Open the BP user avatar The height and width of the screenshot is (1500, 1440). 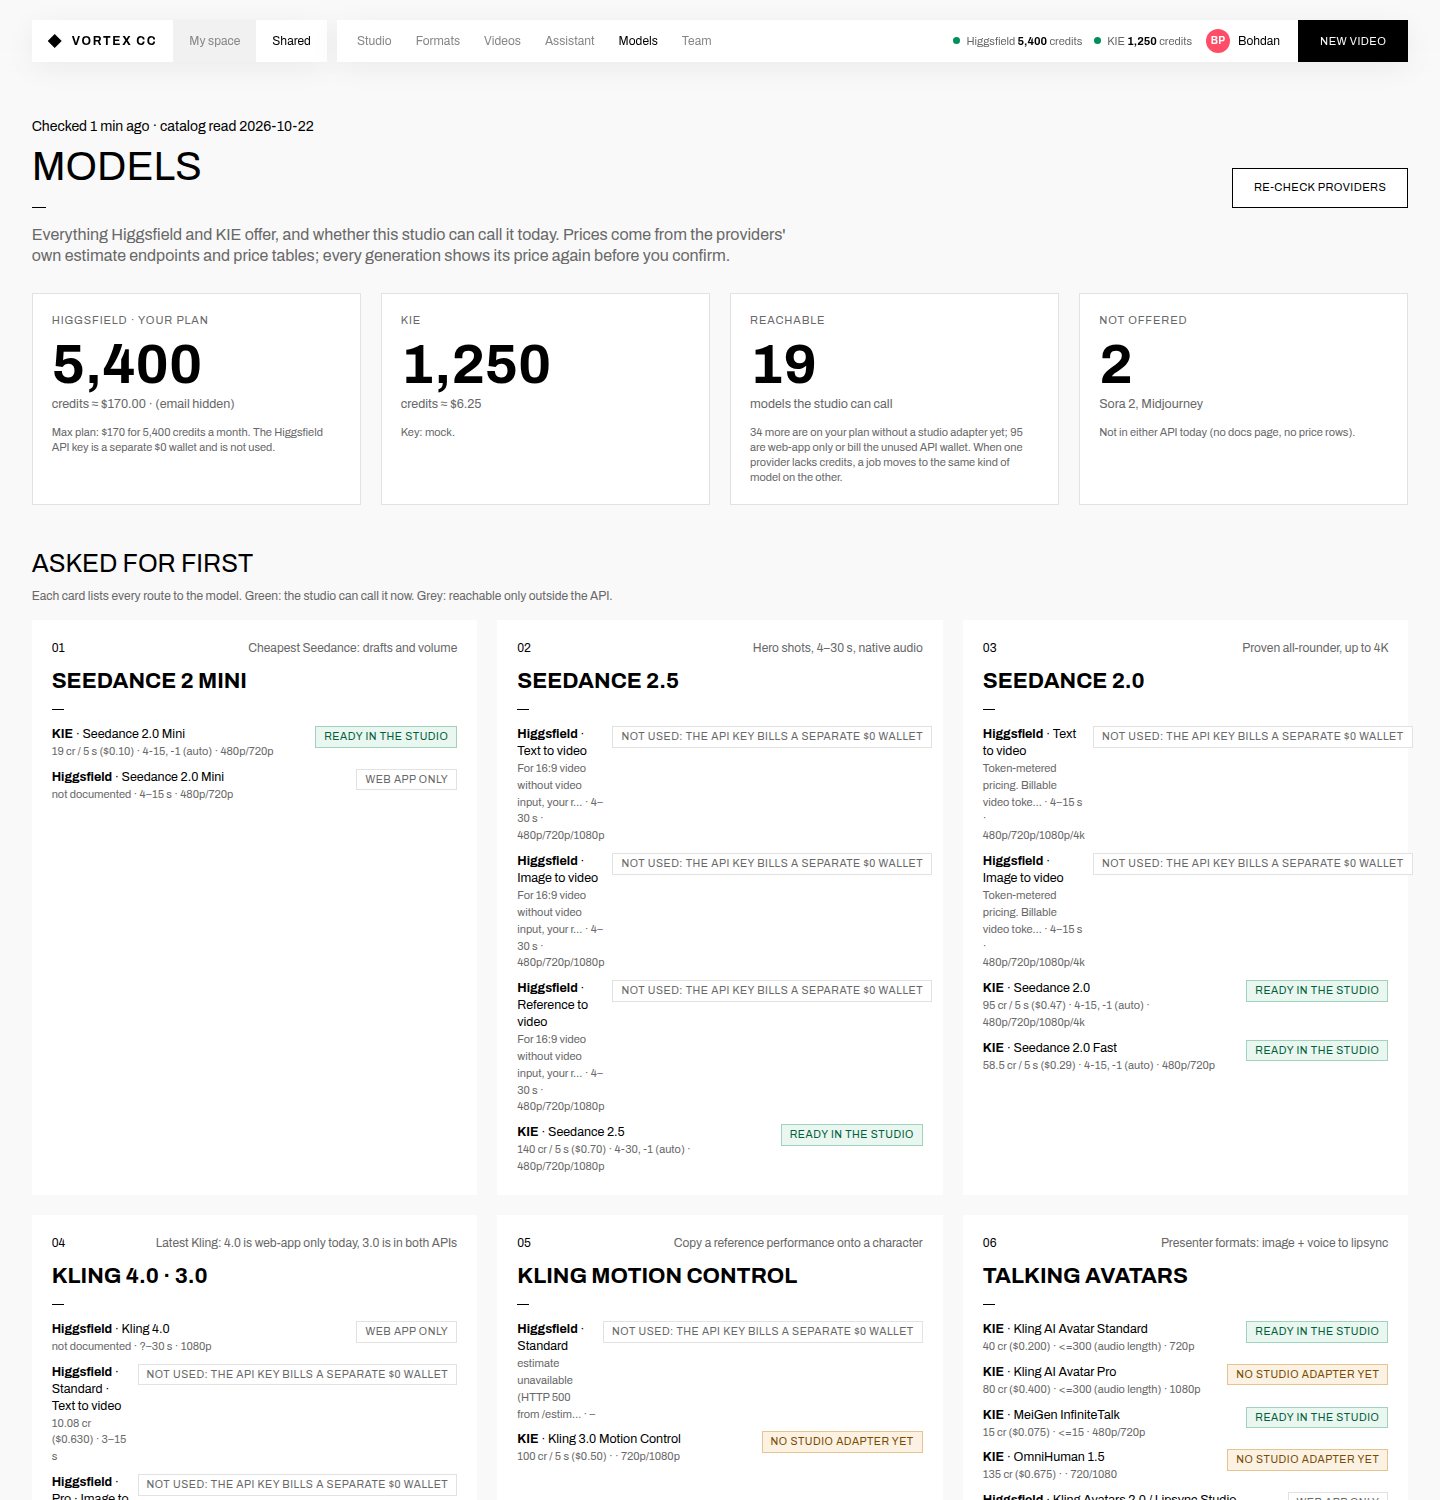coord(1217,41)
